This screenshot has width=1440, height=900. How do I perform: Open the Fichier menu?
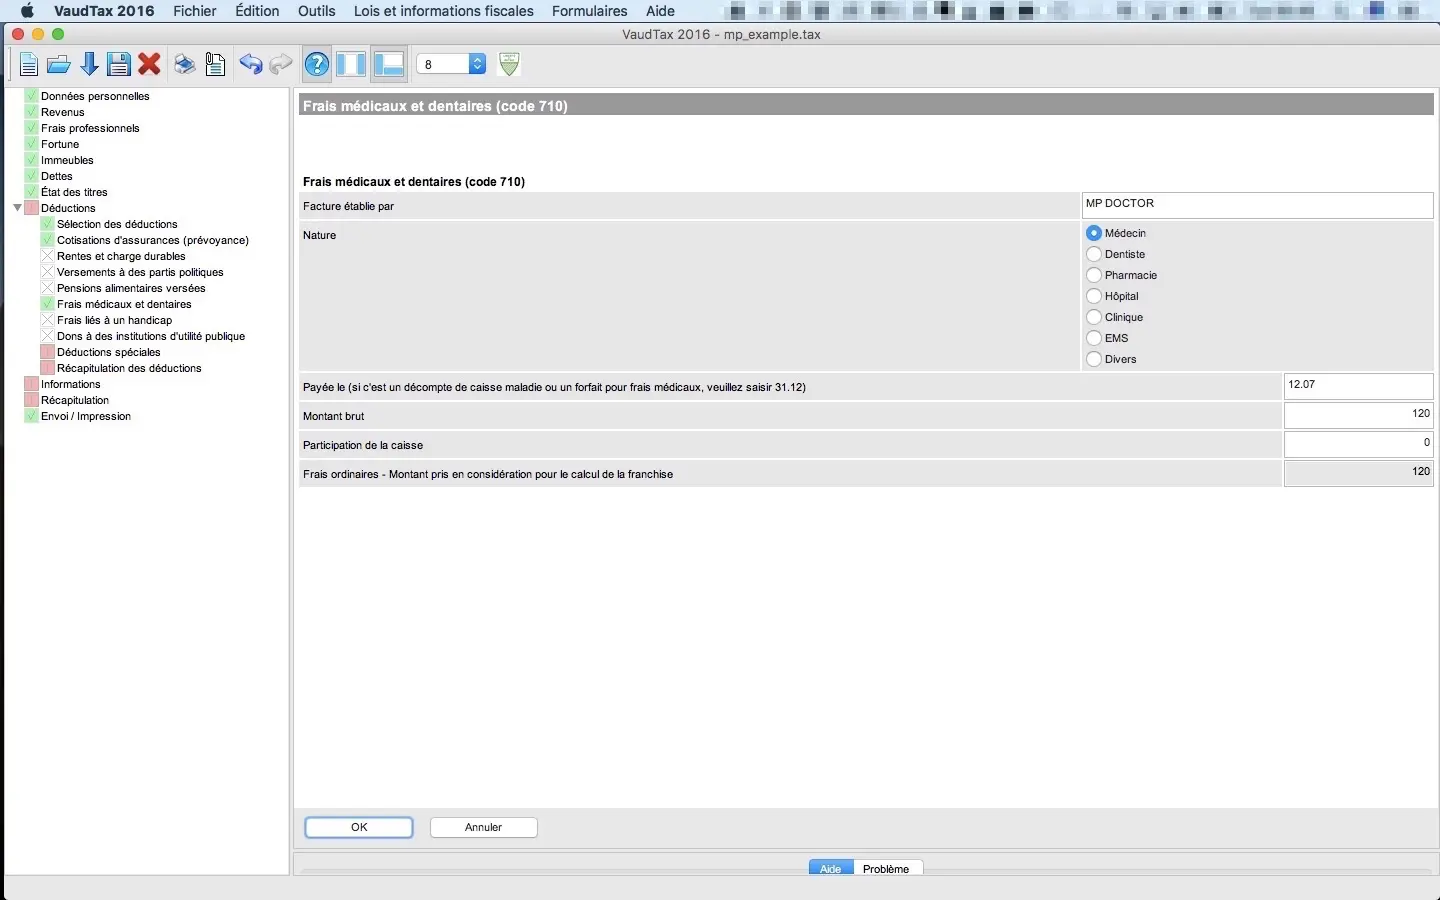pos(195,11)
